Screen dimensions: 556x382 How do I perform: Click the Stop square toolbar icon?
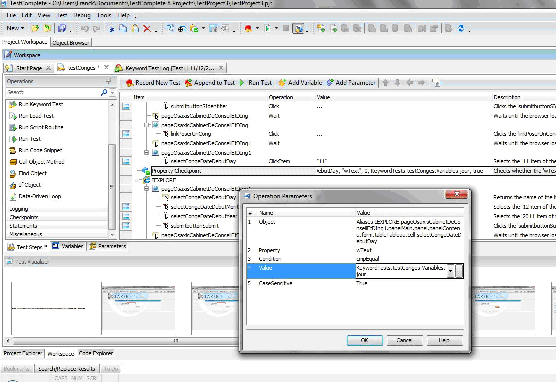pos(286,28)
